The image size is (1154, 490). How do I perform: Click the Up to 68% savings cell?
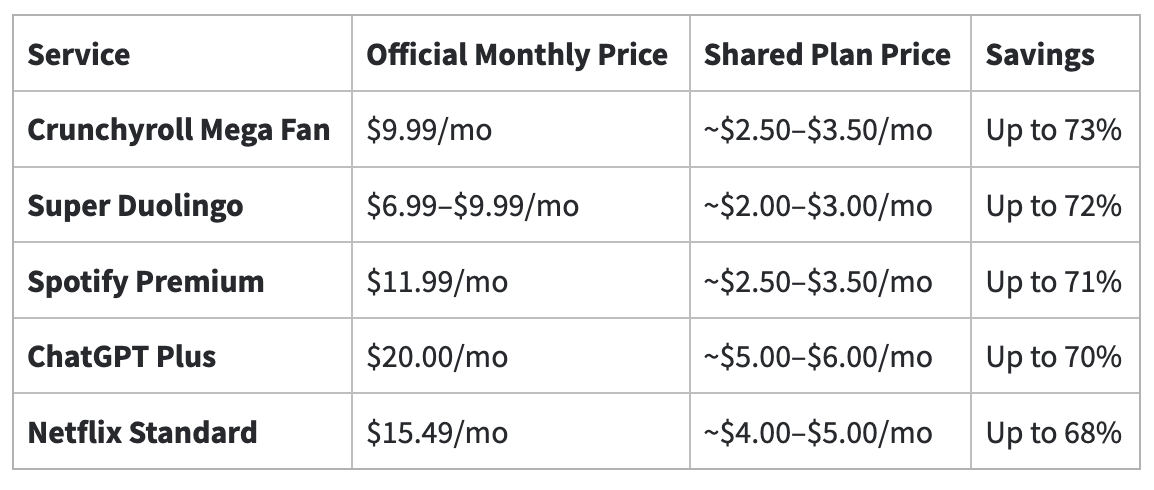coord(1054,432)
